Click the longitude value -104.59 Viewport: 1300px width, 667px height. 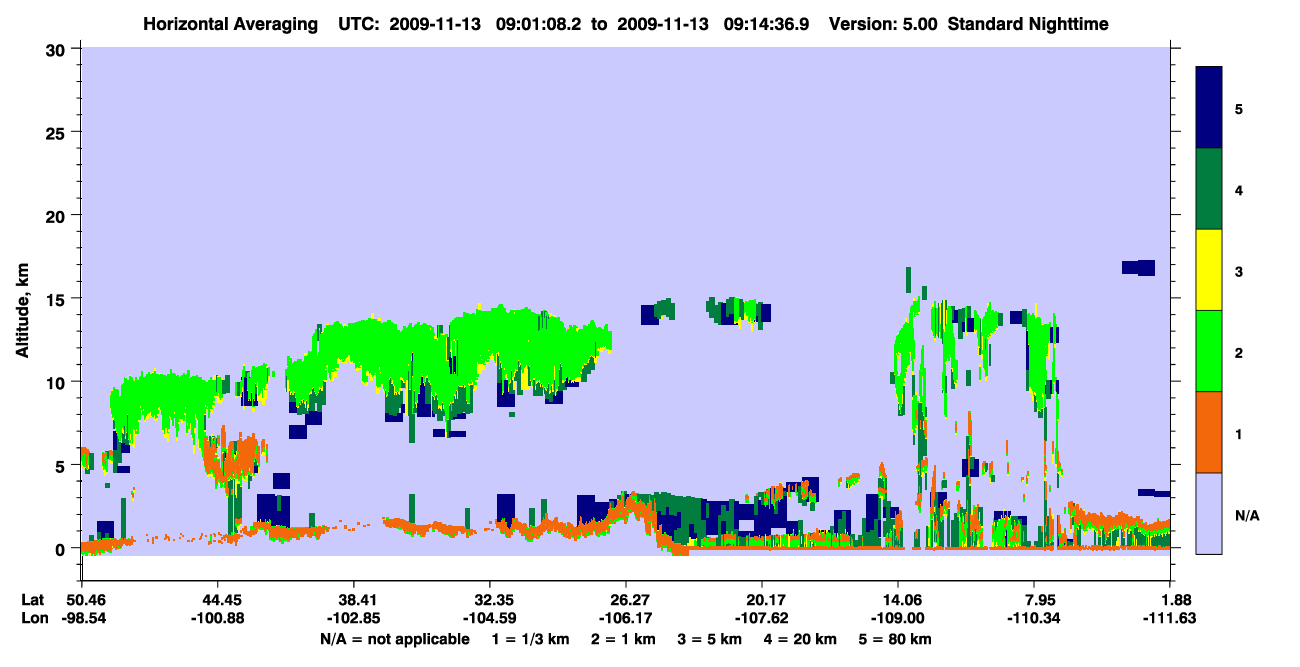[489, 619]
